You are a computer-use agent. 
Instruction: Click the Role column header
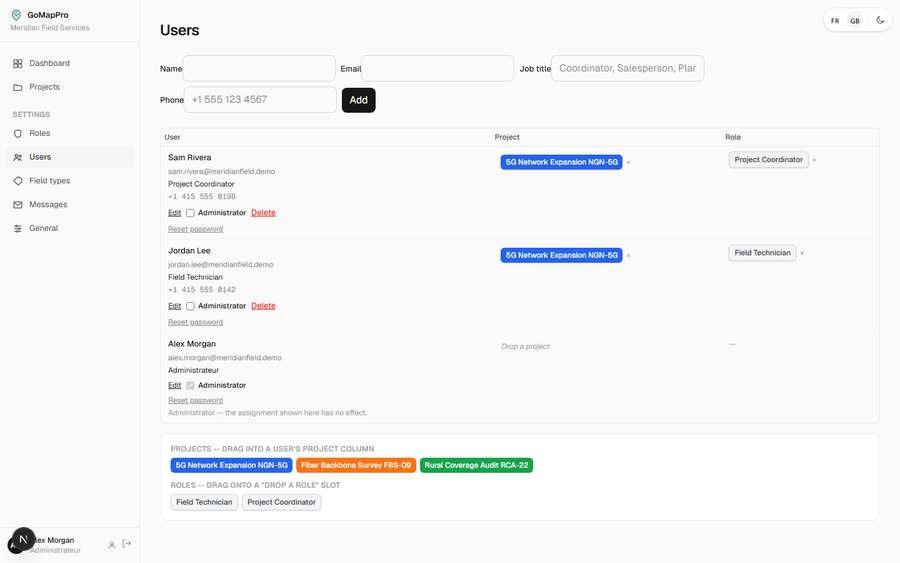(733, 137)
